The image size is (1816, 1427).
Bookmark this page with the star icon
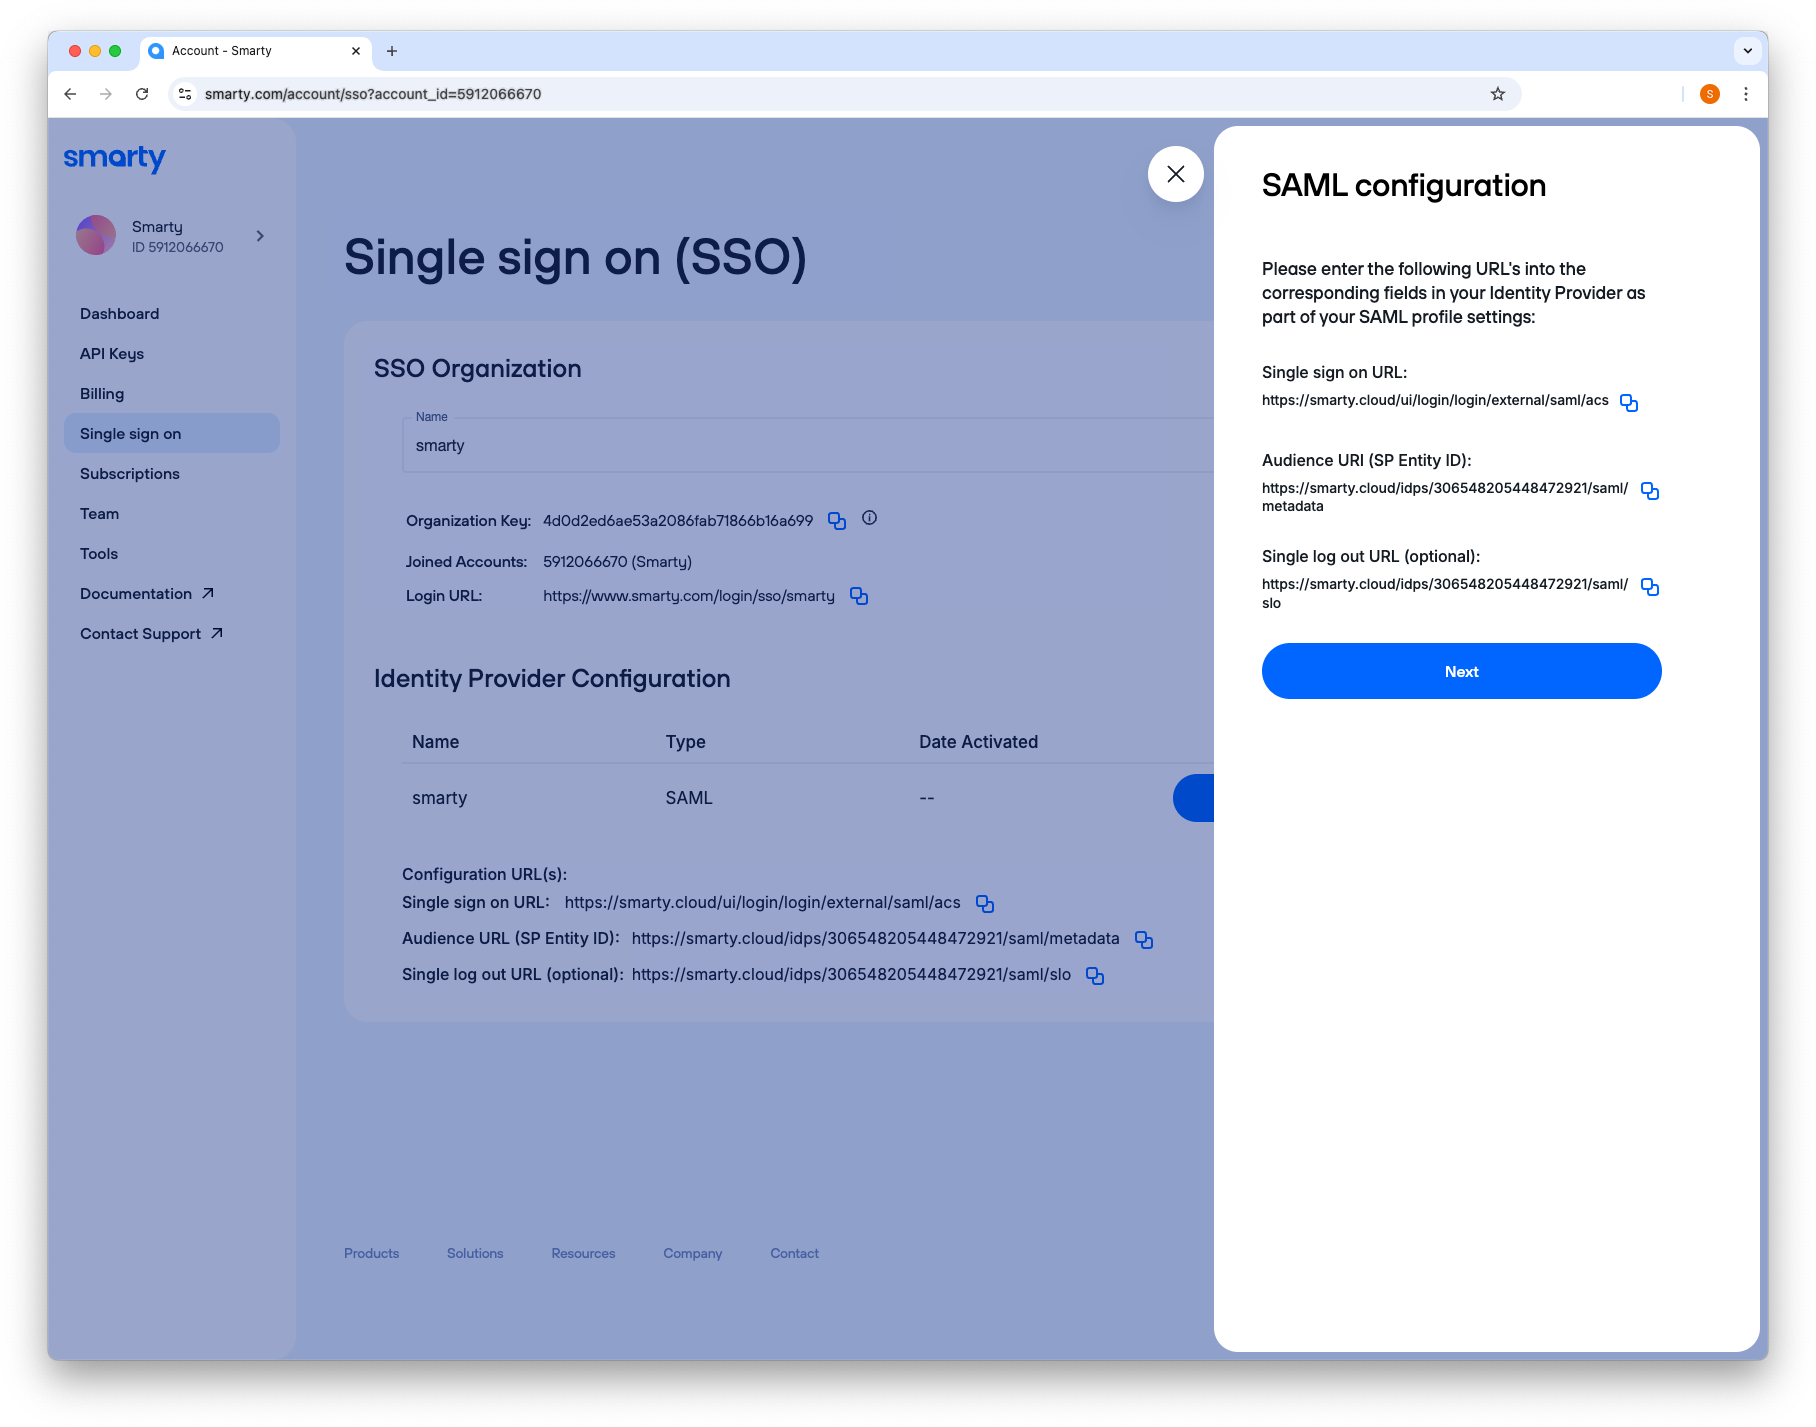click(x=1497, y=94)
